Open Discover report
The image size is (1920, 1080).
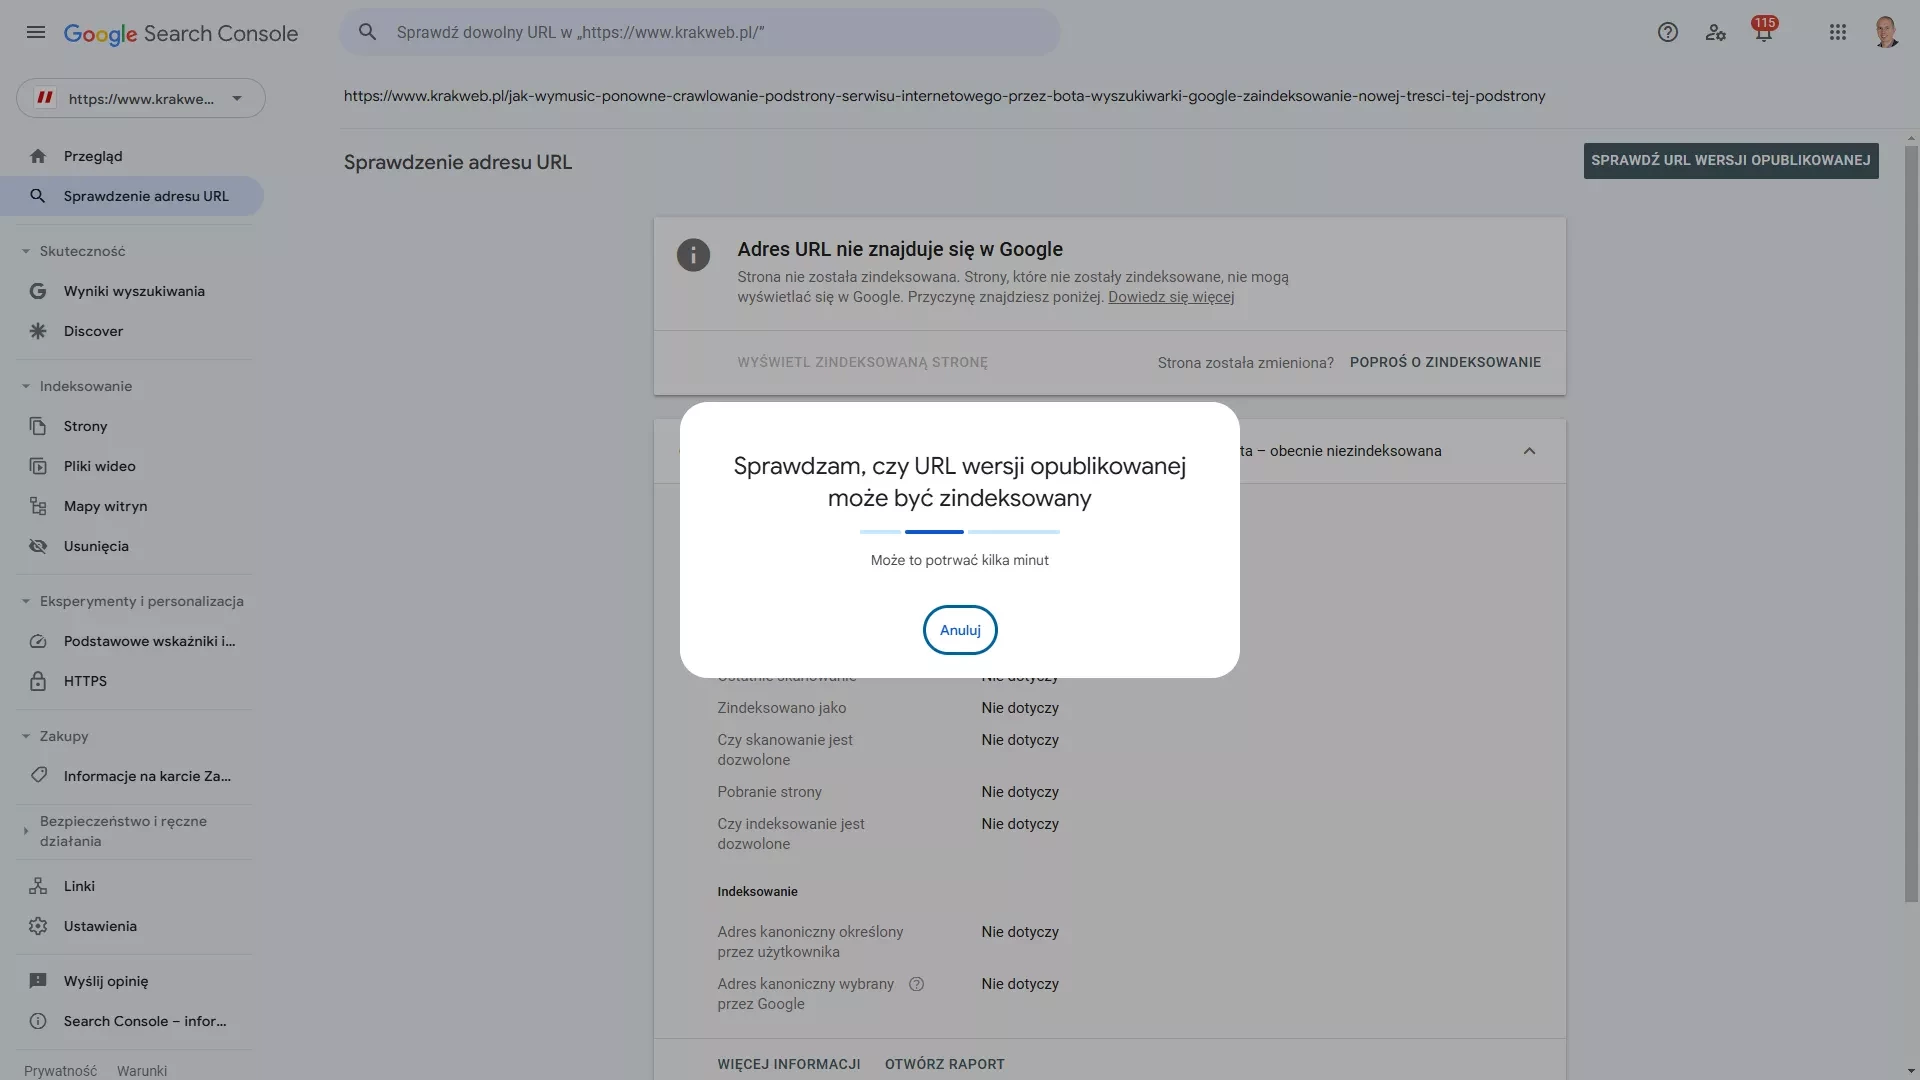(x=132, y=331)
